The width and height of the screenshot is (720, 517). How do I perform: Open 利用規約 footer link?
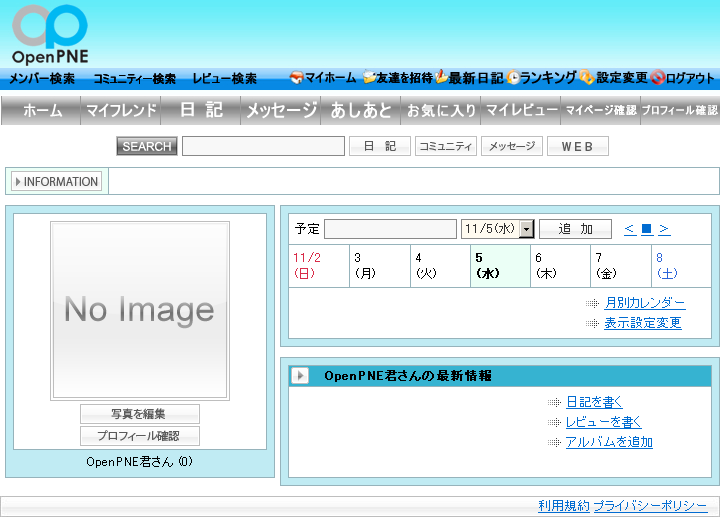(x=564, y=506)
